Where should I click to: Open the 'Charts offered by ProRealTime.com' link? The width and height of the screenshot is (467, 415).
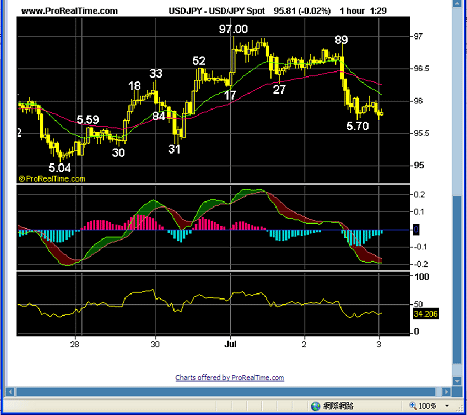(230, 378)
